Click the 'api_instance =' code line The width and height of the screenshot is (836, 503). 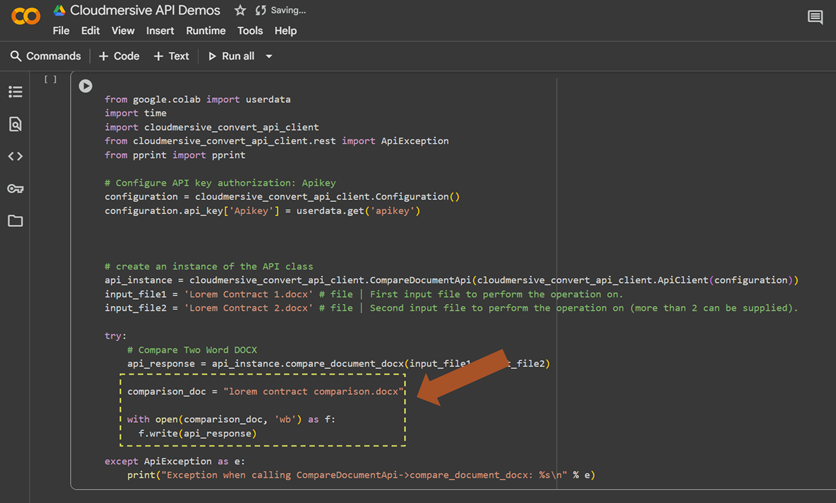pyautogui.click(x=452, y=280)
